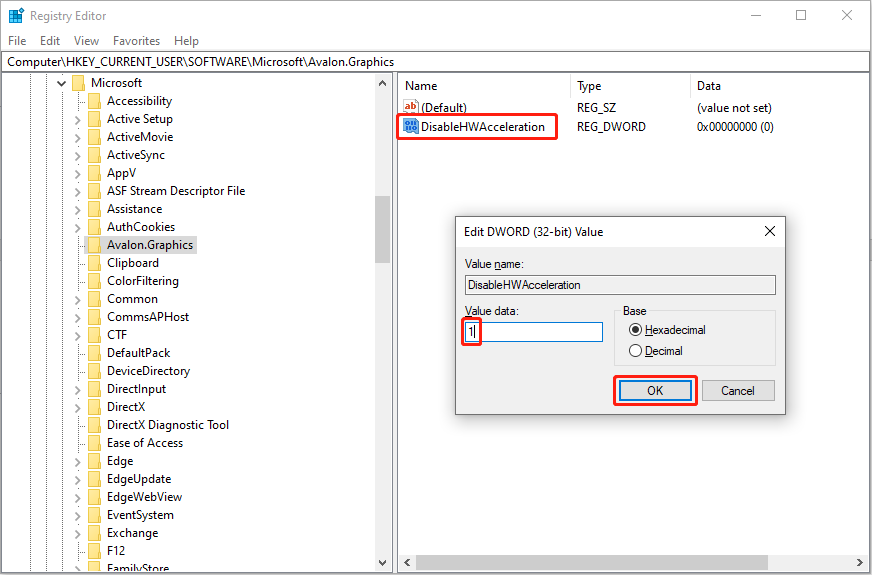Expand the Active Setup key
The width and height of the screenshot is (872, 575).
point(77,120)
